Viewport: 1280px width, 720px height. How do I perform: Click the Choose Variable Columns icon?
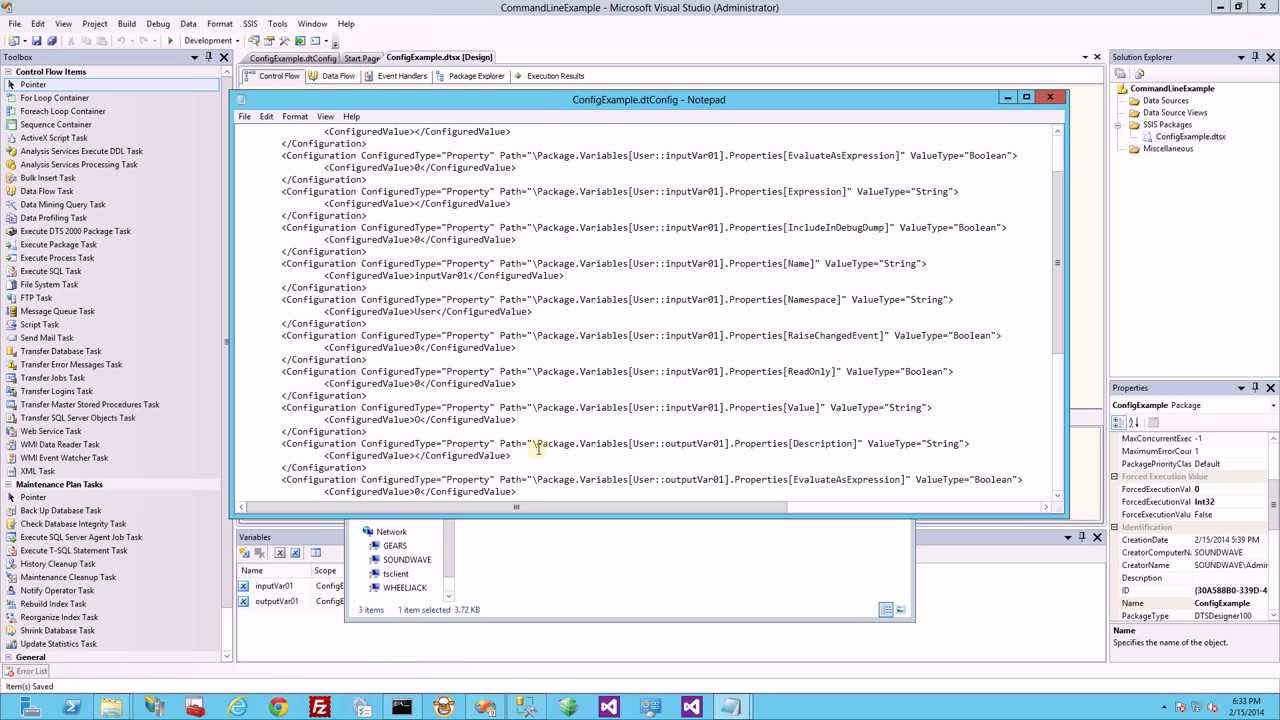click(x=315, y=553)
